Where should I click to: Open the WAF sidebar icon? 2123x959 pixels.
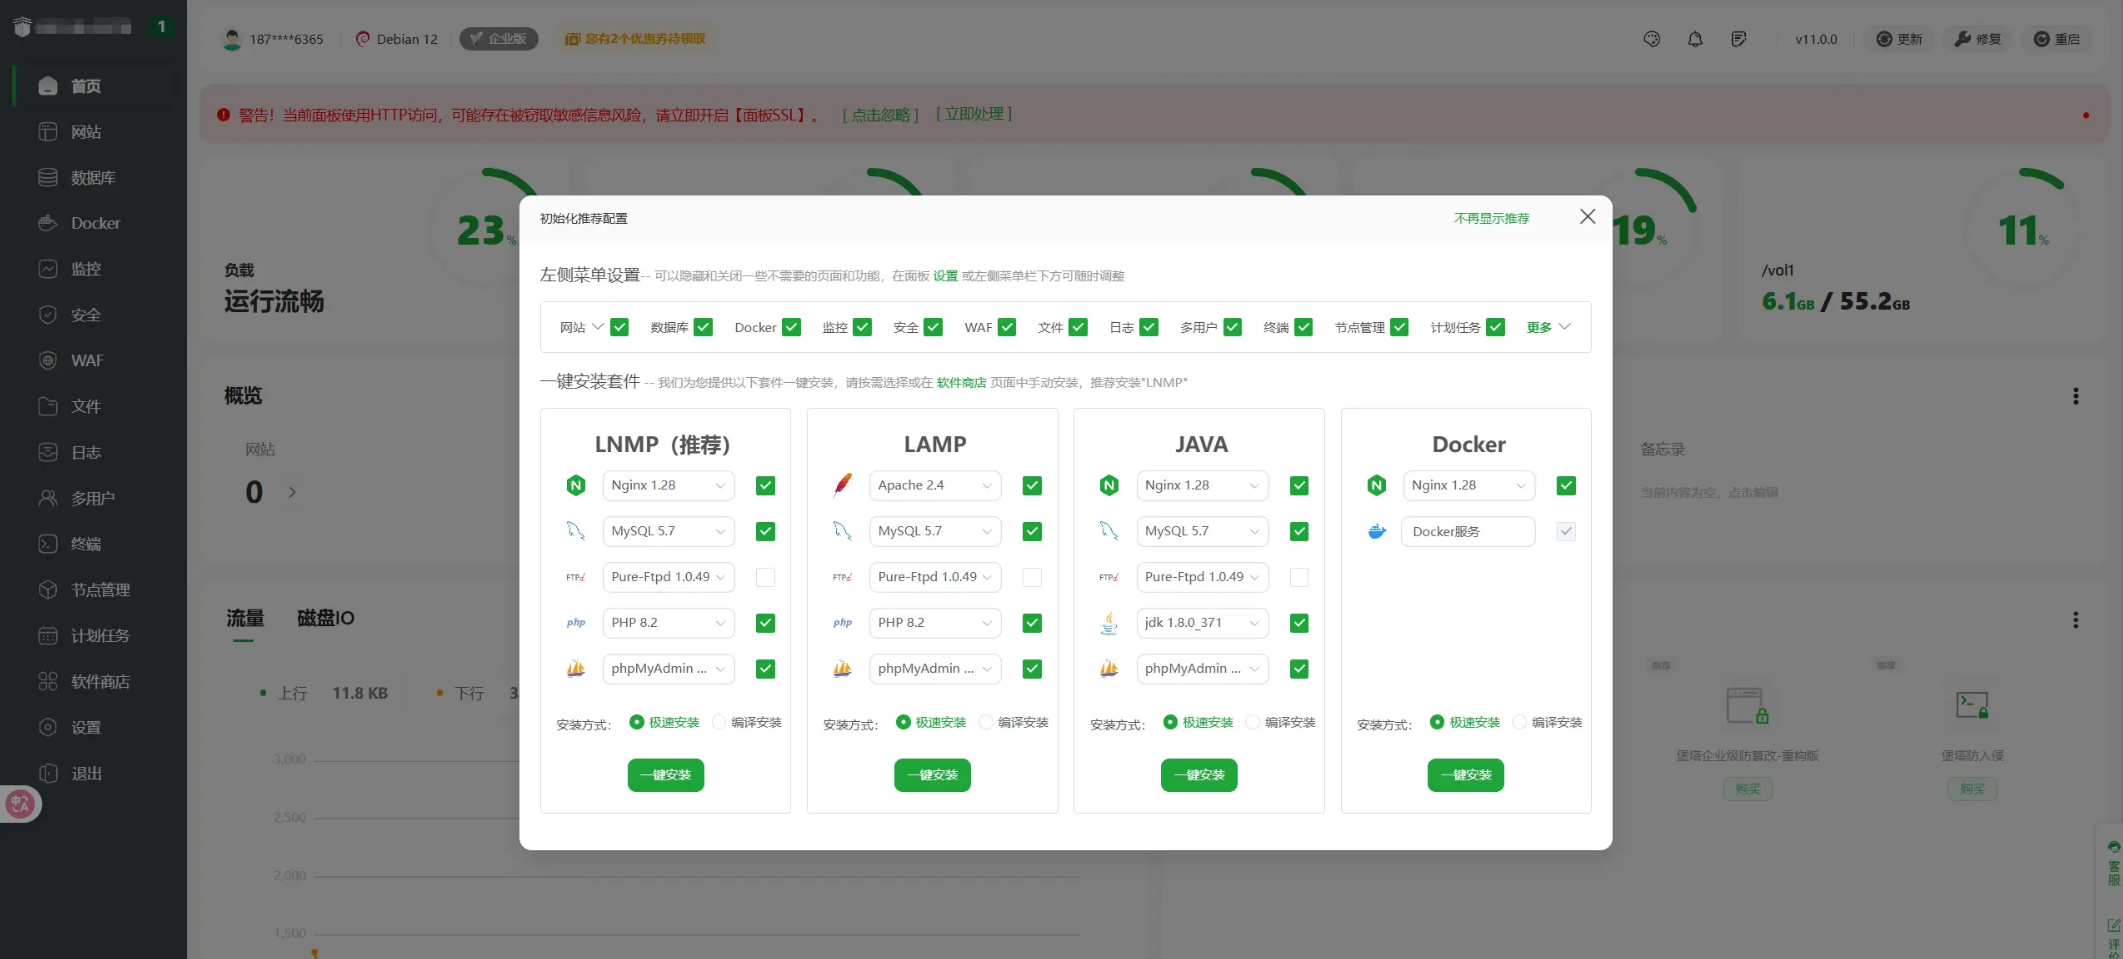48,360
